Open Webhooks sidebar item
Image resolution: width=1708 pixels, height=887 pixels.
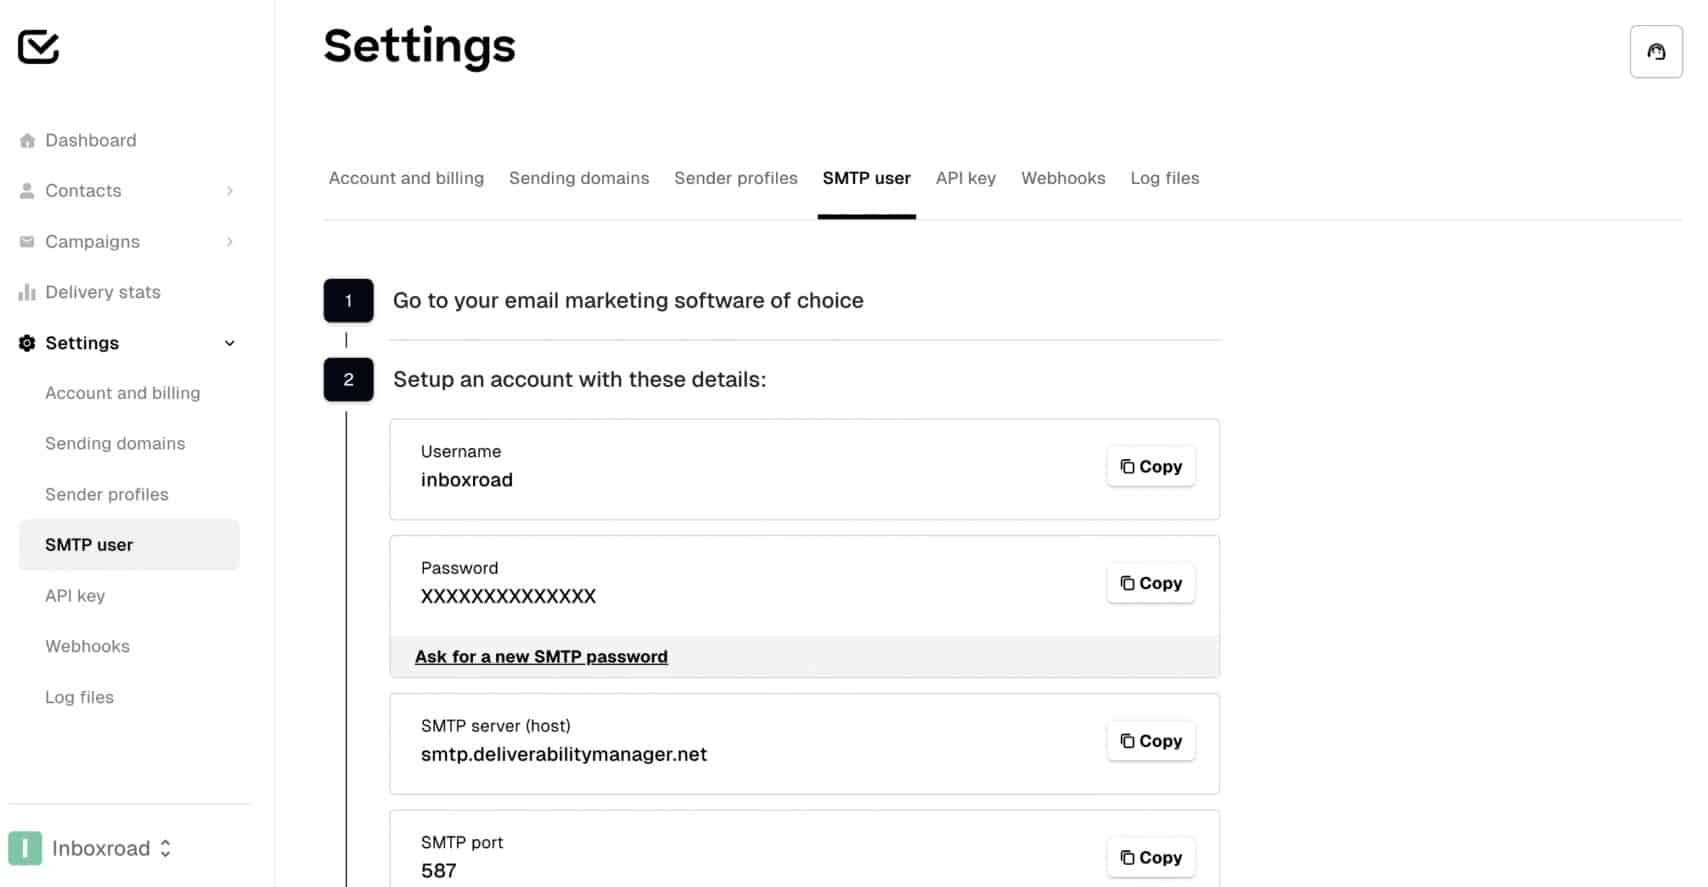pyautogui.click(x=87, y=647)
